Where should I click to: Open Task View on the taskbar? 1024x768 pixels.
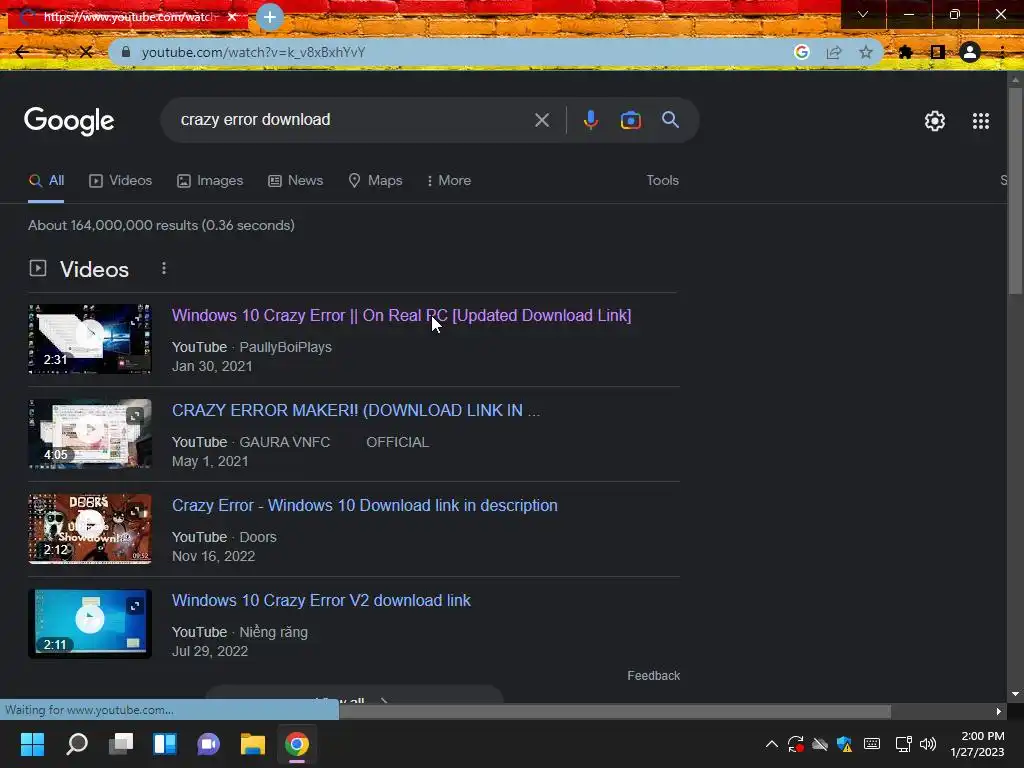[x=121, y=744]
